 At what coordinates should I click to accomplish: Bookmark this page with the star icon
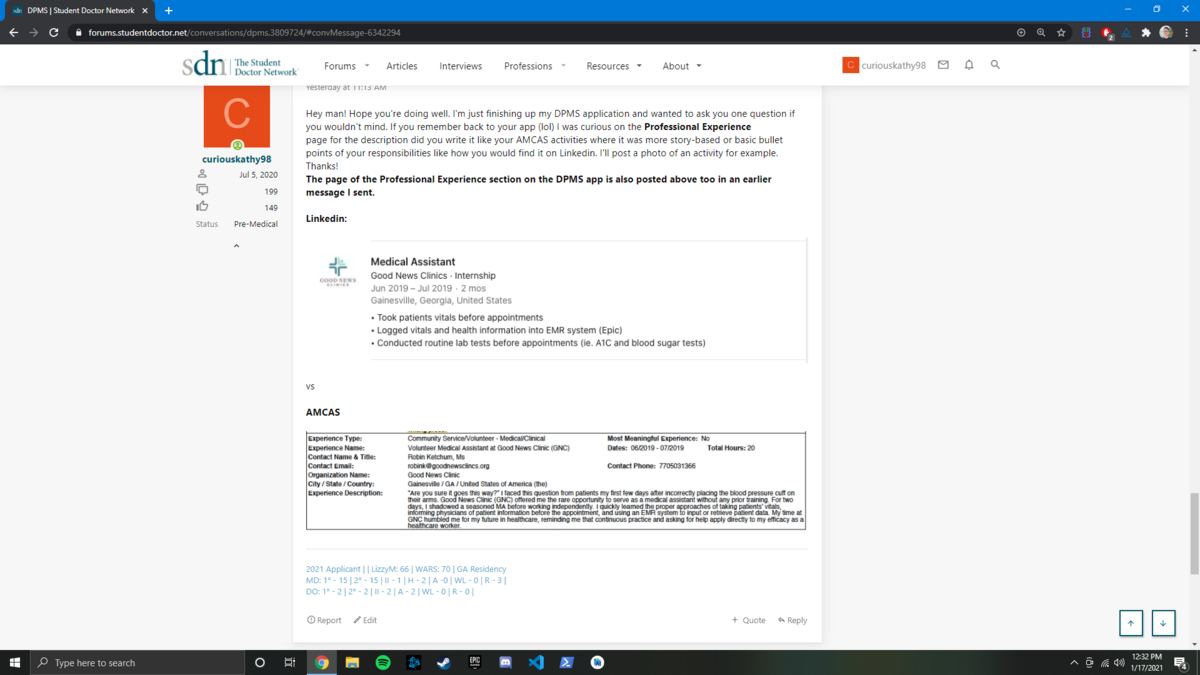(1061, 32)
